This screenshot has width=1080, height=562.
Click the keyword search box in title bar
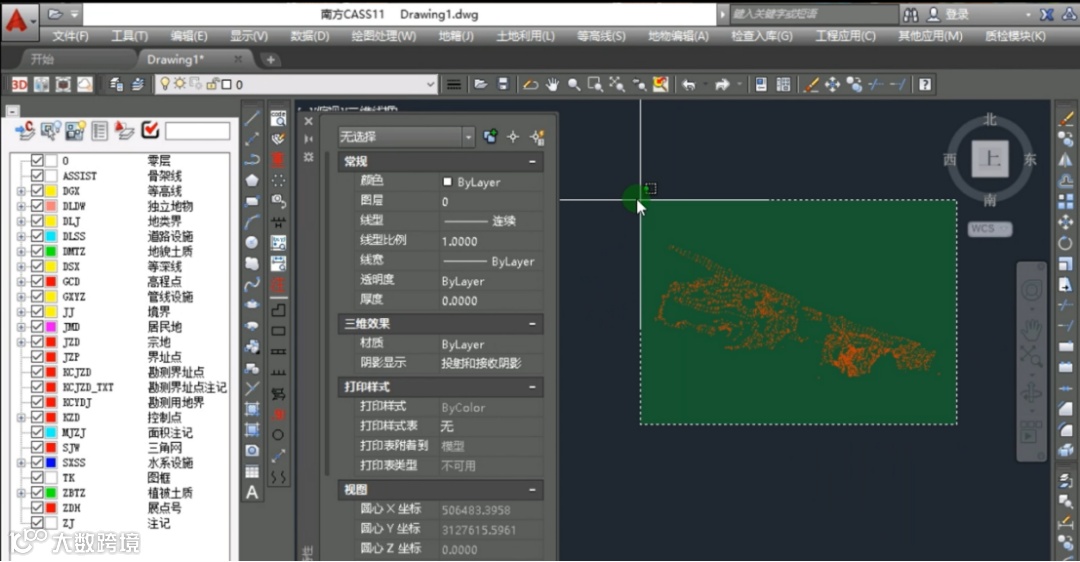(814, 14)
